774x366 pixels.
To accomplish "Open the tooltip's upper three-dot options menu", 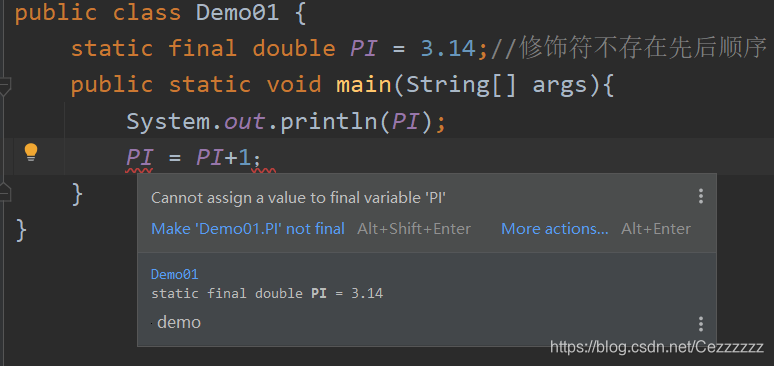I will coord(700,196).
